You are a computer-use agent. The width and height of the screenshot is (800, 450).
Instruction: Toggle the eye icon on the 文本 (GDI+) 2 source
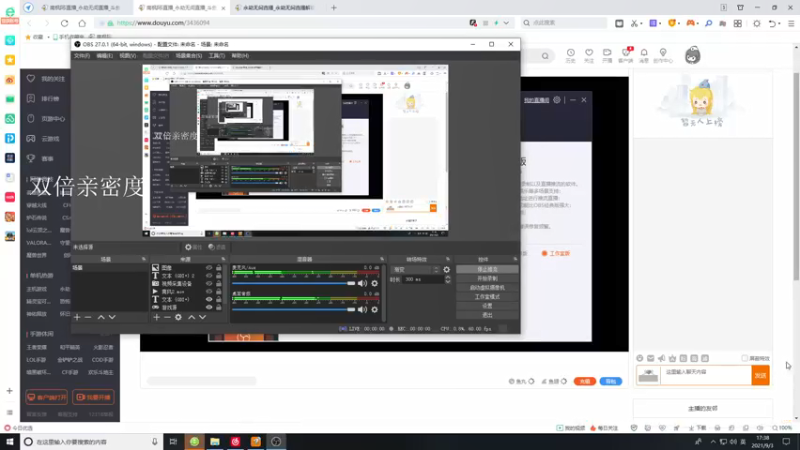pos(209,276)
